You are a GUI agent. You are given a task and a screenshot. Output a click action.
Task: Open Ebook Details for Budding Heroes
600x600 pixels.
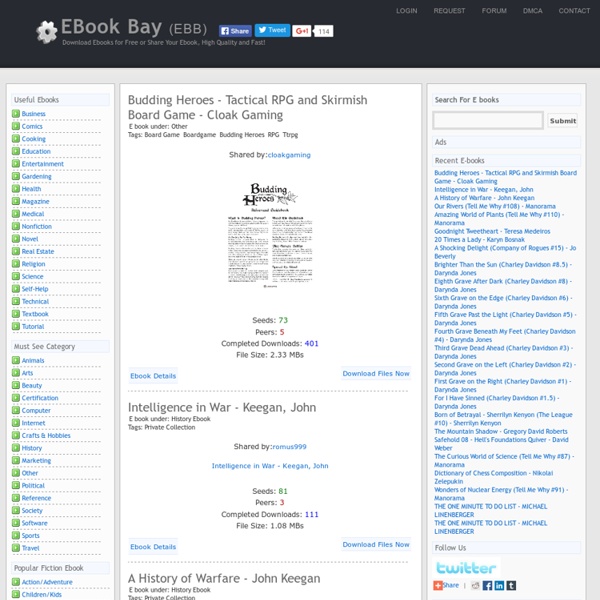153,376
